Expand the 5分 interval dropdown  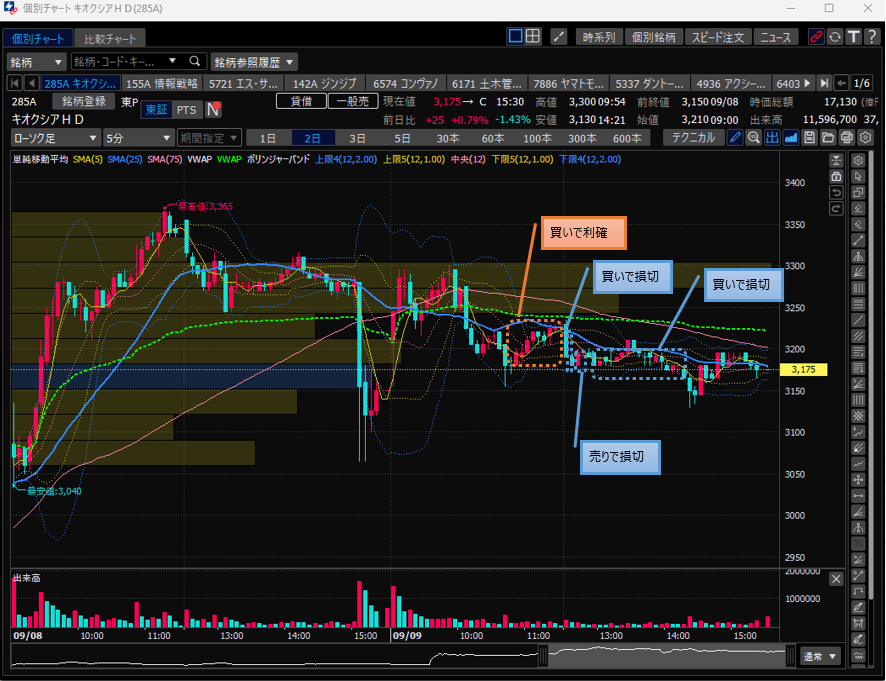[137, 137]
